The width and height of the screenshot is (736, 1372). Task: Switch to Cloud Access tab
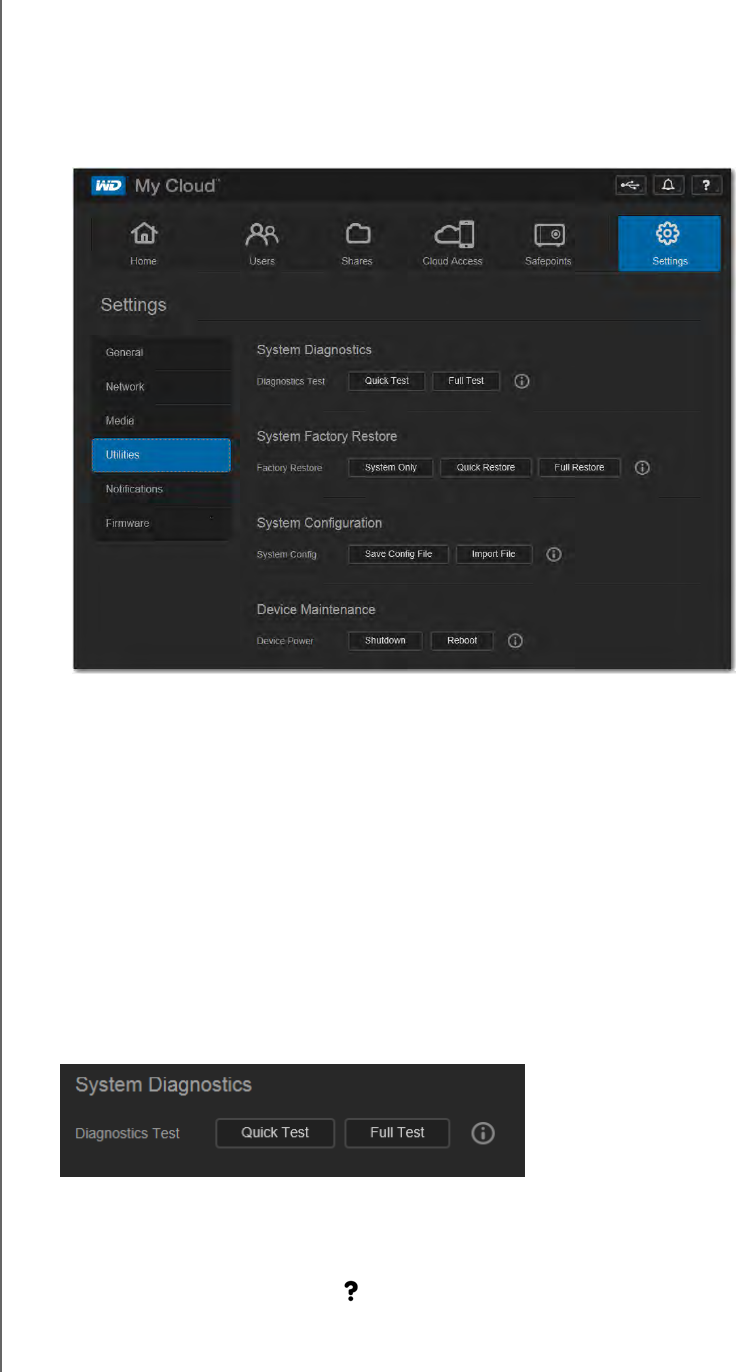[453, 244]
